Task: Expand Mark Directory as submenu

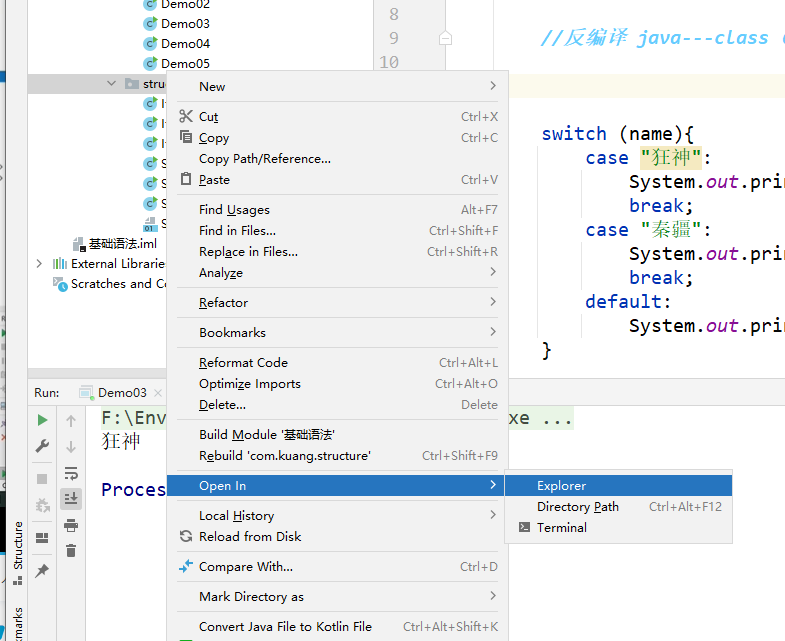Action: [x=337, y=597]
